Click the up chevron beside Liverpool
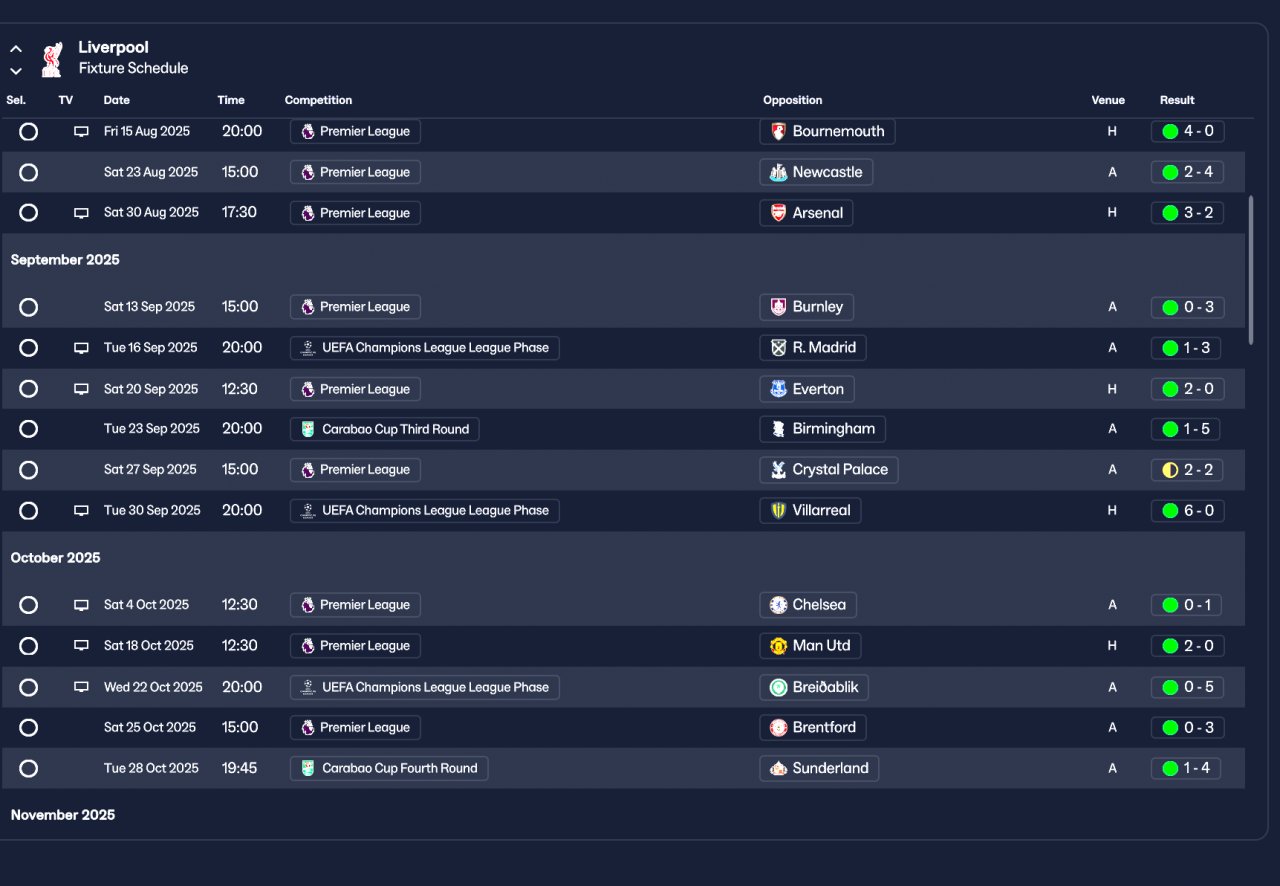Screen dimensions: 1280x886 16,49
